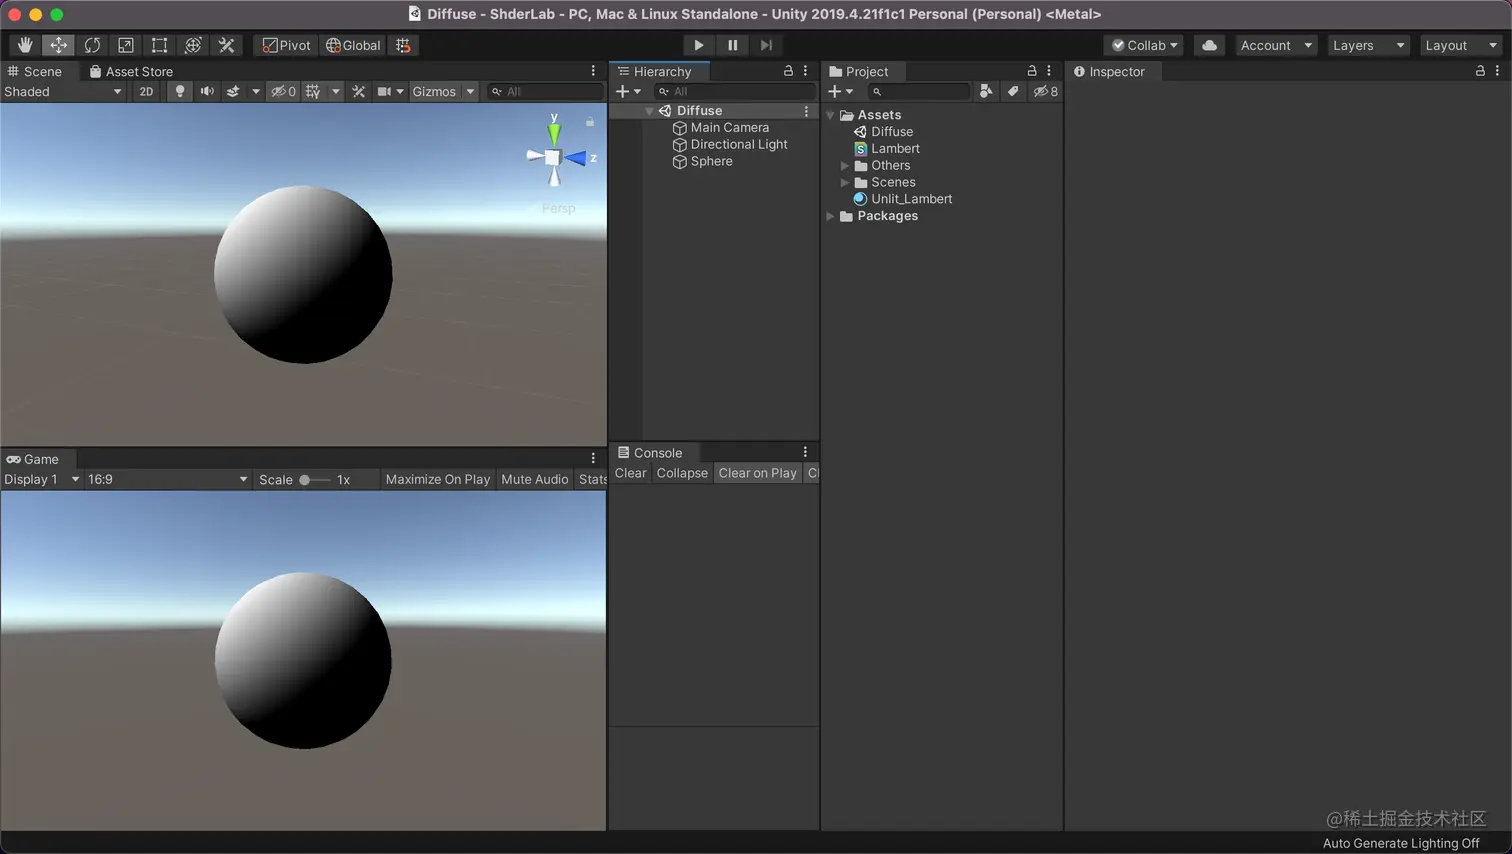
Task: Toggle Inspector panel lock
Action: tap(1480, 71)
